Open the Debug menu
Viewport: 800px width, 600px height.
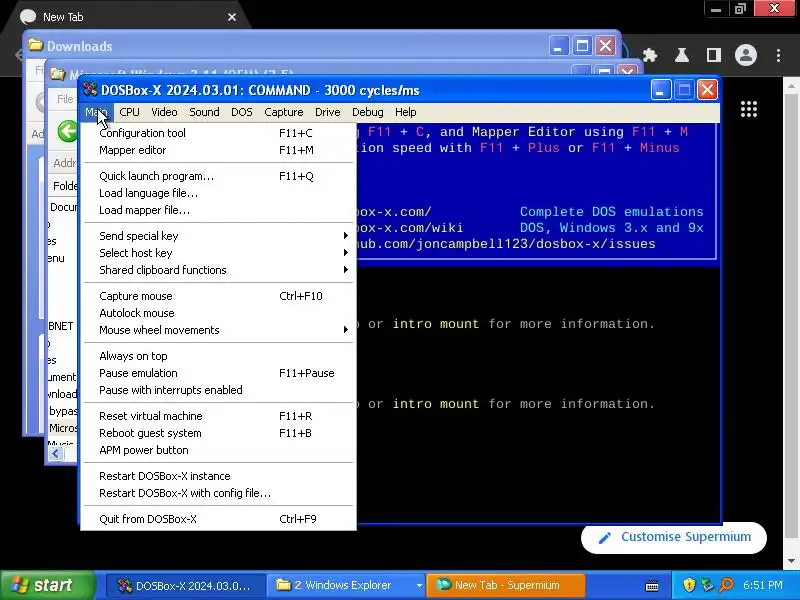click(367, 112)
